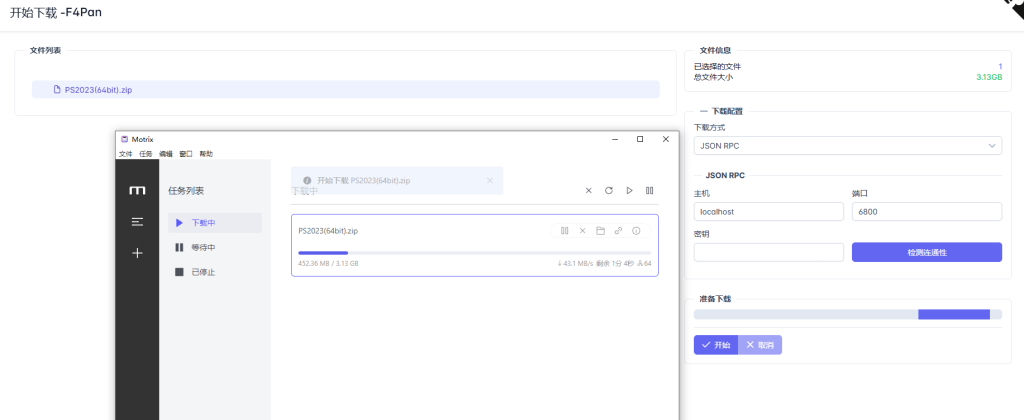Dismiss the 开始下载 notification toast

click(490, 180)
